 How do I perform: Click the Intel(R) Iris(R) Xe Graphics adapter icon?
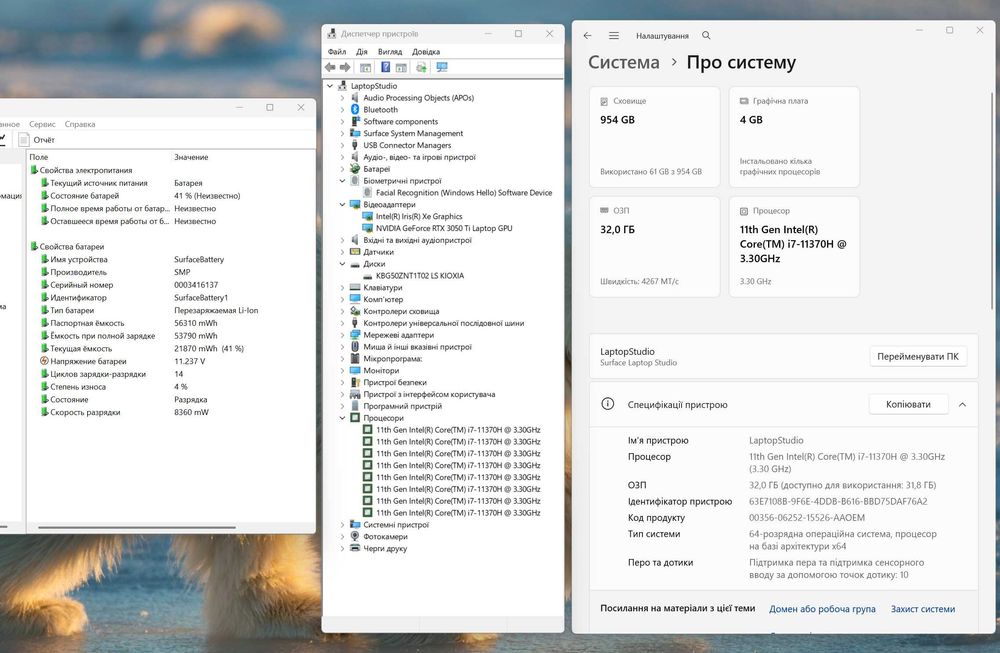pyautogui.click(x=367, y=216)
